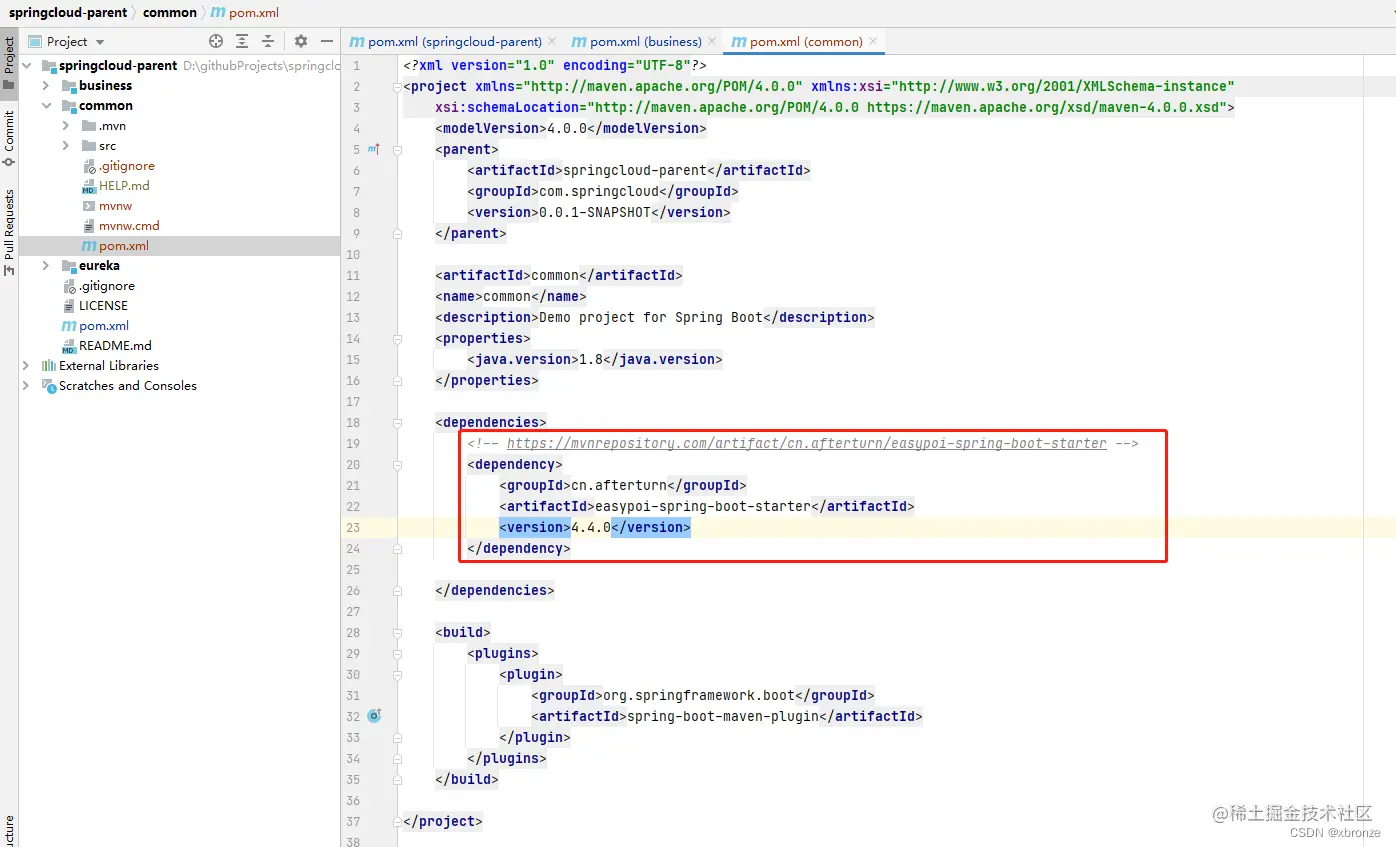1396x847 pixels.
Task: Select Scratches and Consoles node
Action: tap(127, 386)
